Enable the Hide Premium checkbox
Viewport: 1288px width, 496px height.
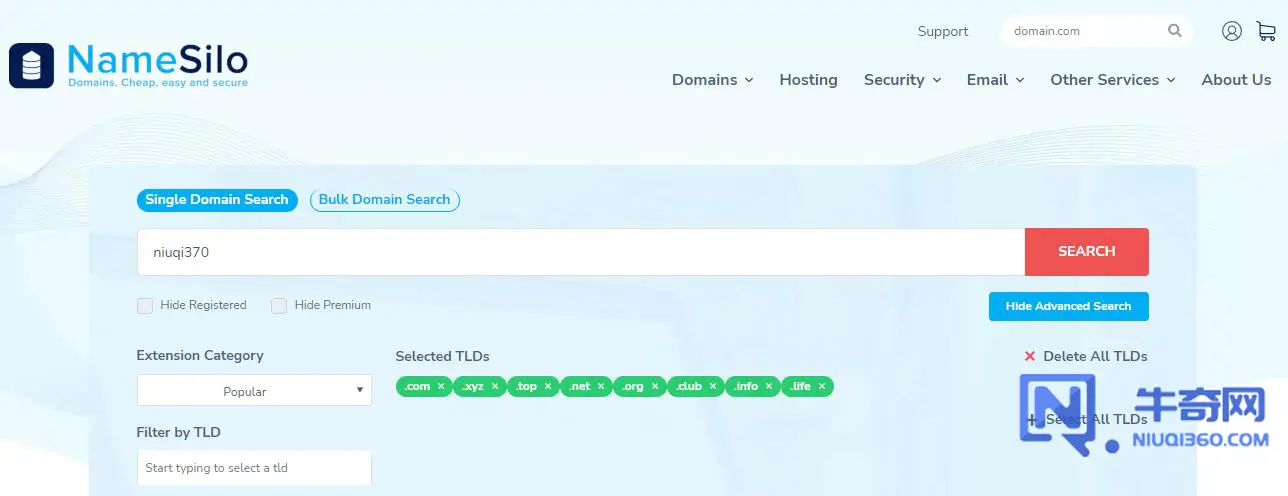click(x=279, y=306)
